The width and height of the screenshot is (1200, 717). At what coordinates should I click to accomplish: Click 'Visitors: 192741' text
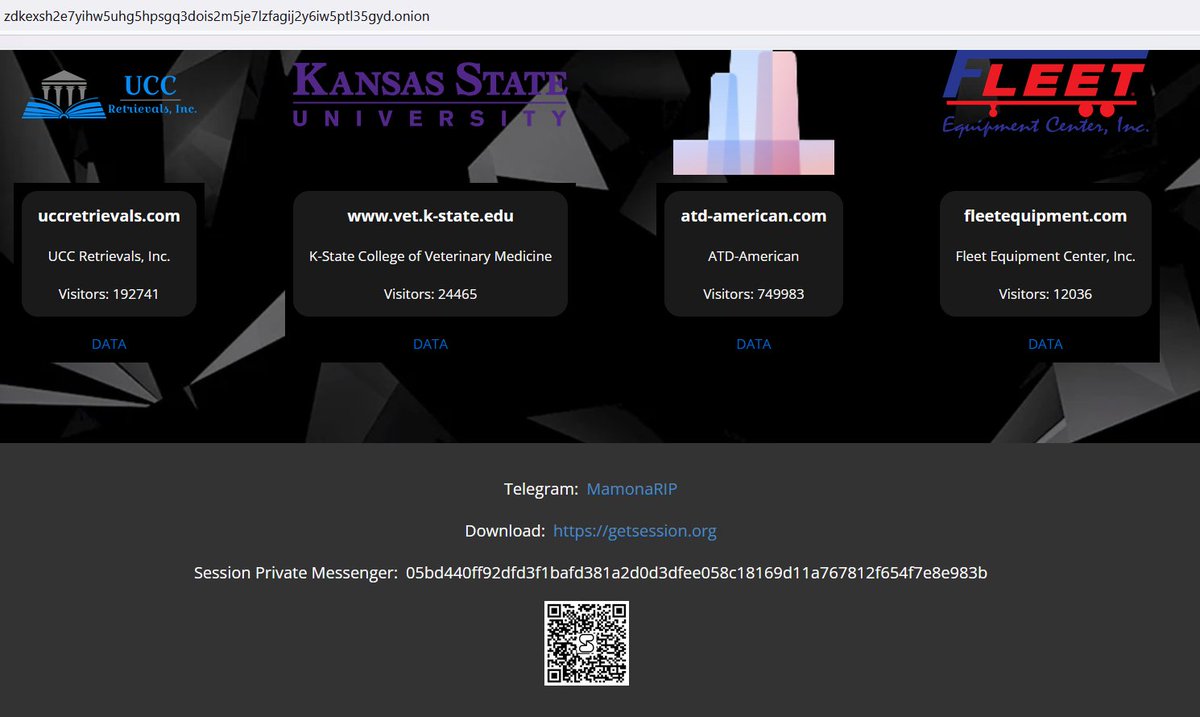[109, 294]
